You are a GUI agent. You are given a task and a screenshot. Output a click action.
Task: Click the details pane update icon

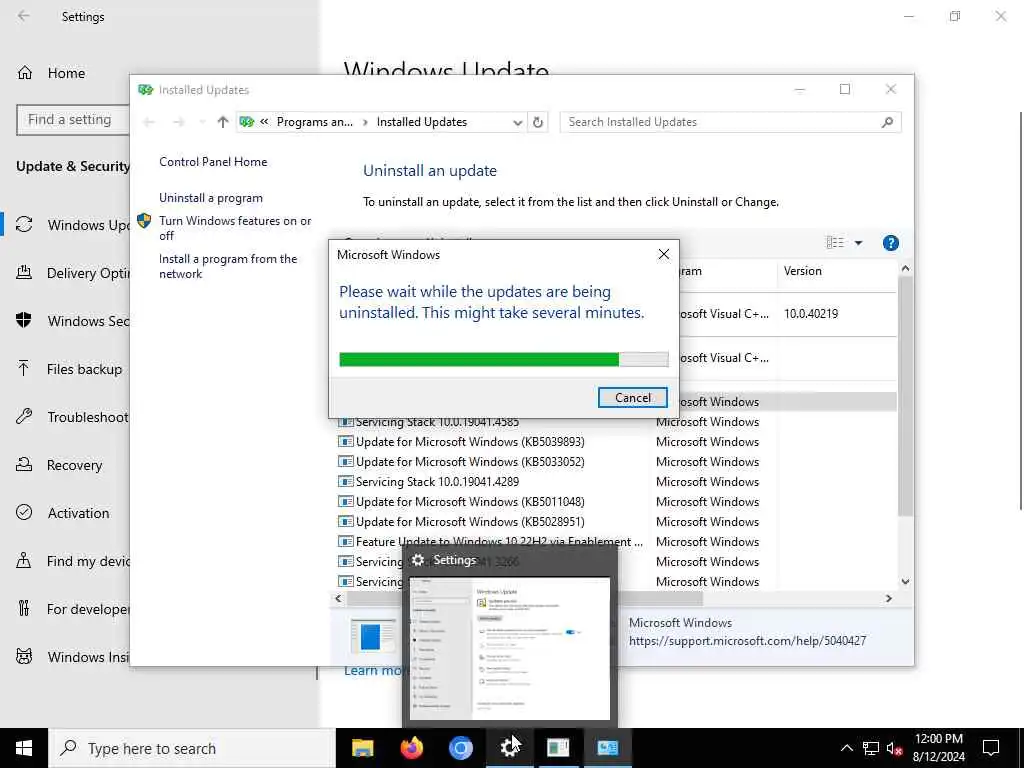click(373, 636)
